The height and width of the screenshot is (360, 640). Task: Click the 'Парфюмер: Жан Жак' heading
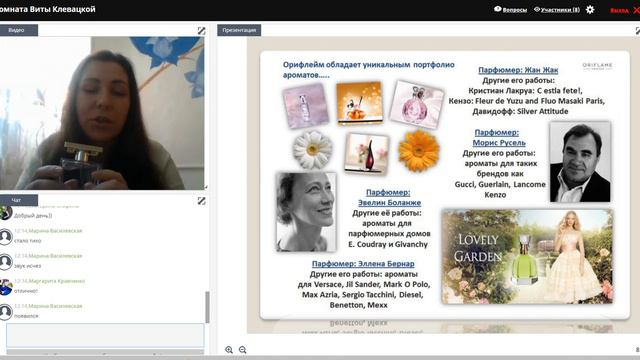coord(518,70)
